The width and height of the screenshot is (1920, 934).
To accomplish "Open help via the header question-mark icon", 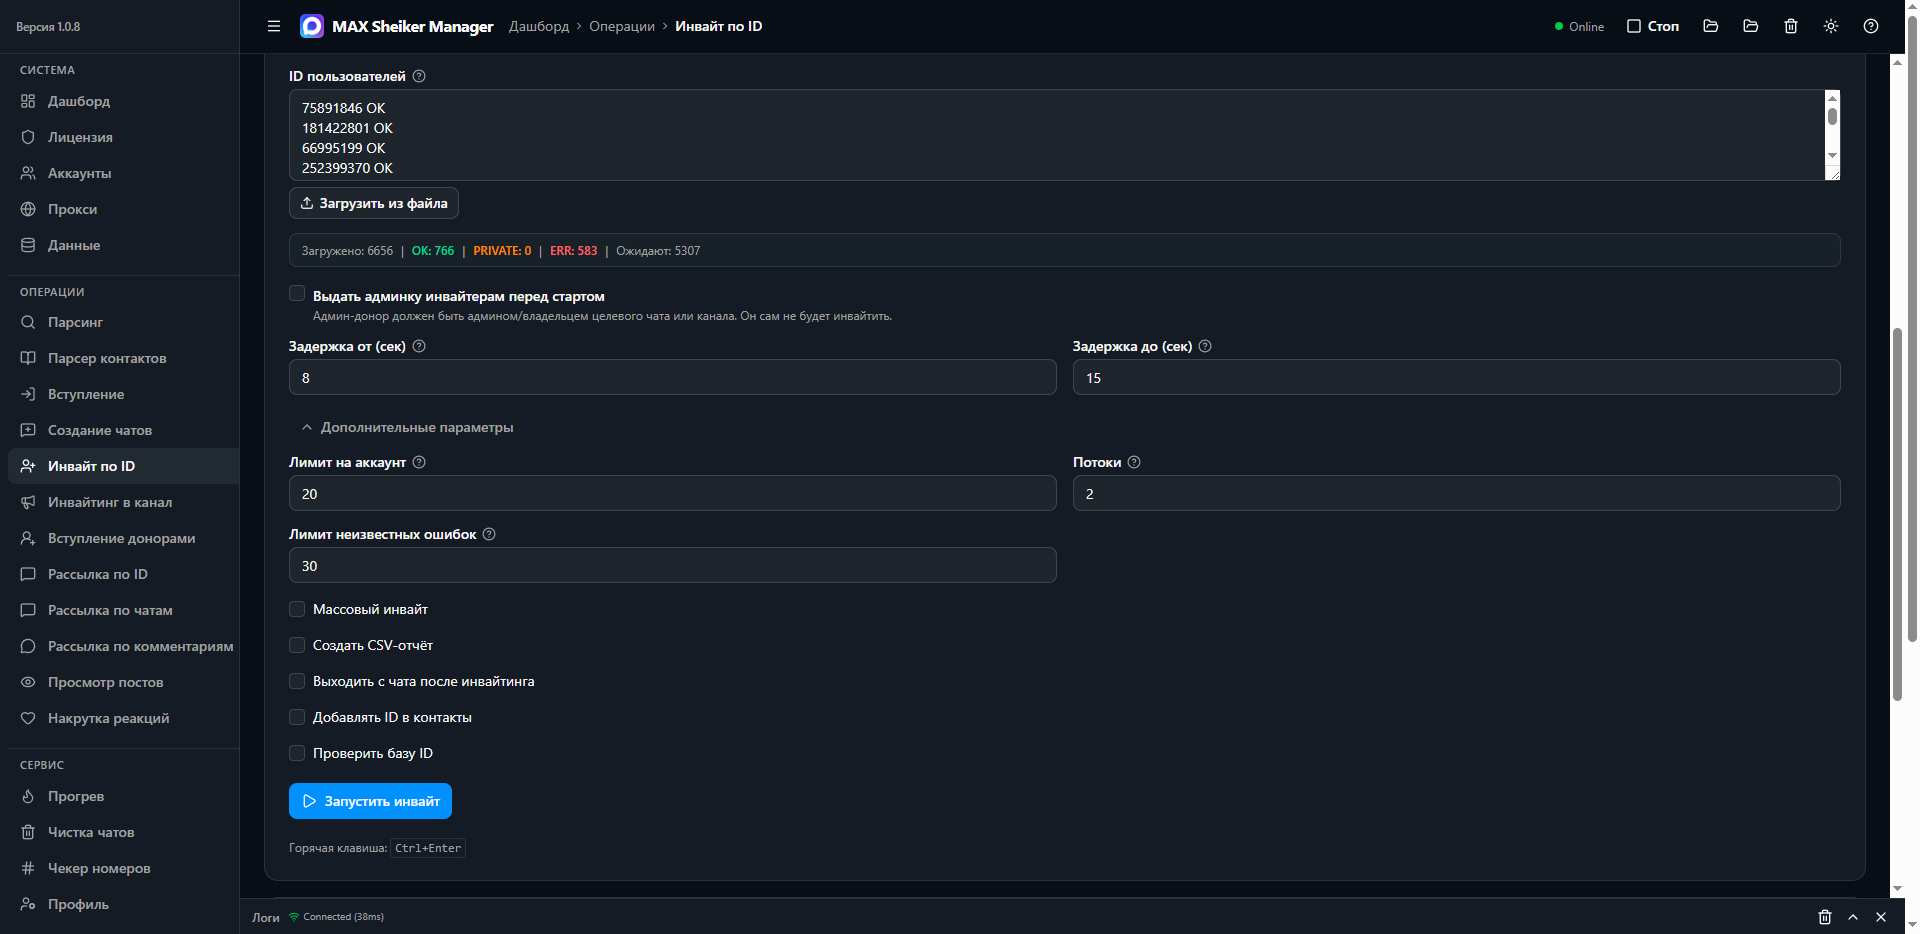I will (1871, 26).
